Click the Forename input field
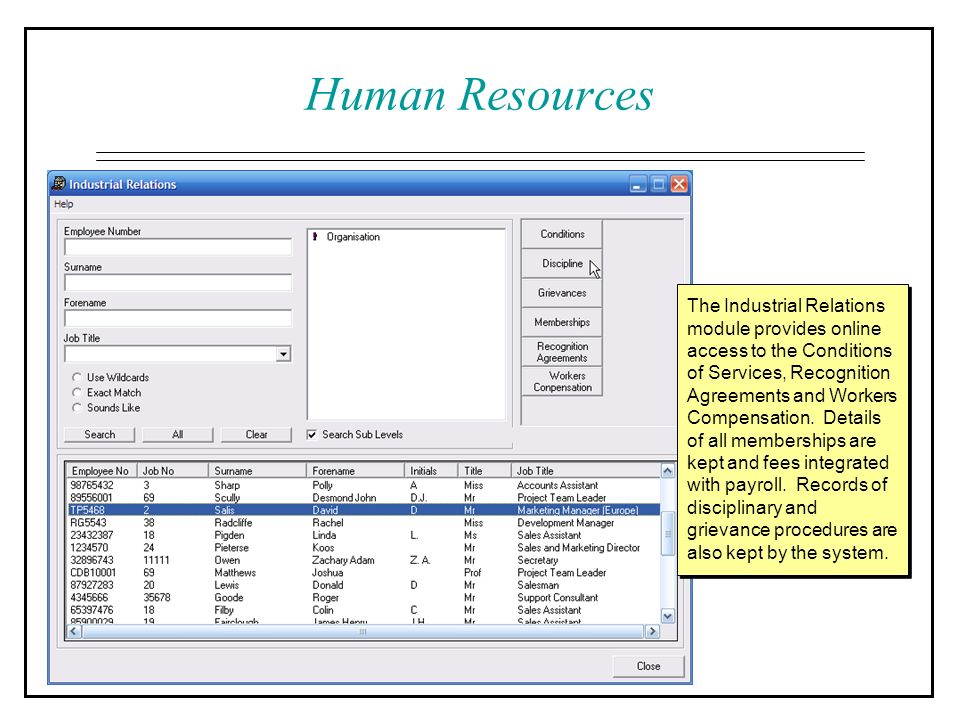The image size is (960, 720). 178,318
